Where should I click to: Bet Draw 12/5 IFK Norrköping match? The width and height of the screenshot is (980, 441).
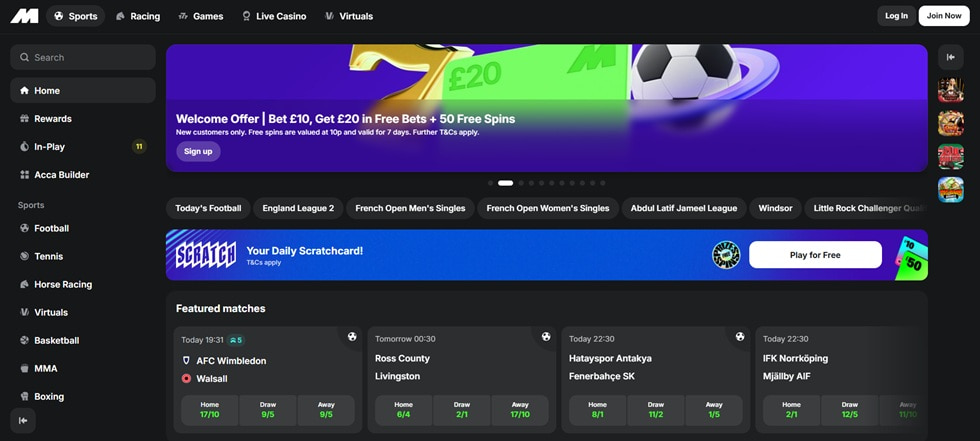coord(849,410)
